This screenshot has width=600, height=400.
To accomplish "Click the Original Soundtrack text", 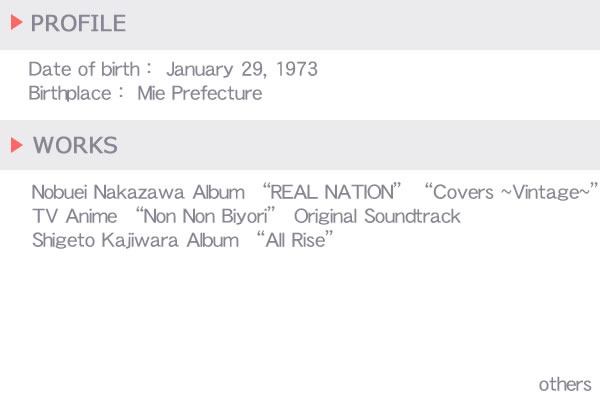I will (x=377, y=216).
